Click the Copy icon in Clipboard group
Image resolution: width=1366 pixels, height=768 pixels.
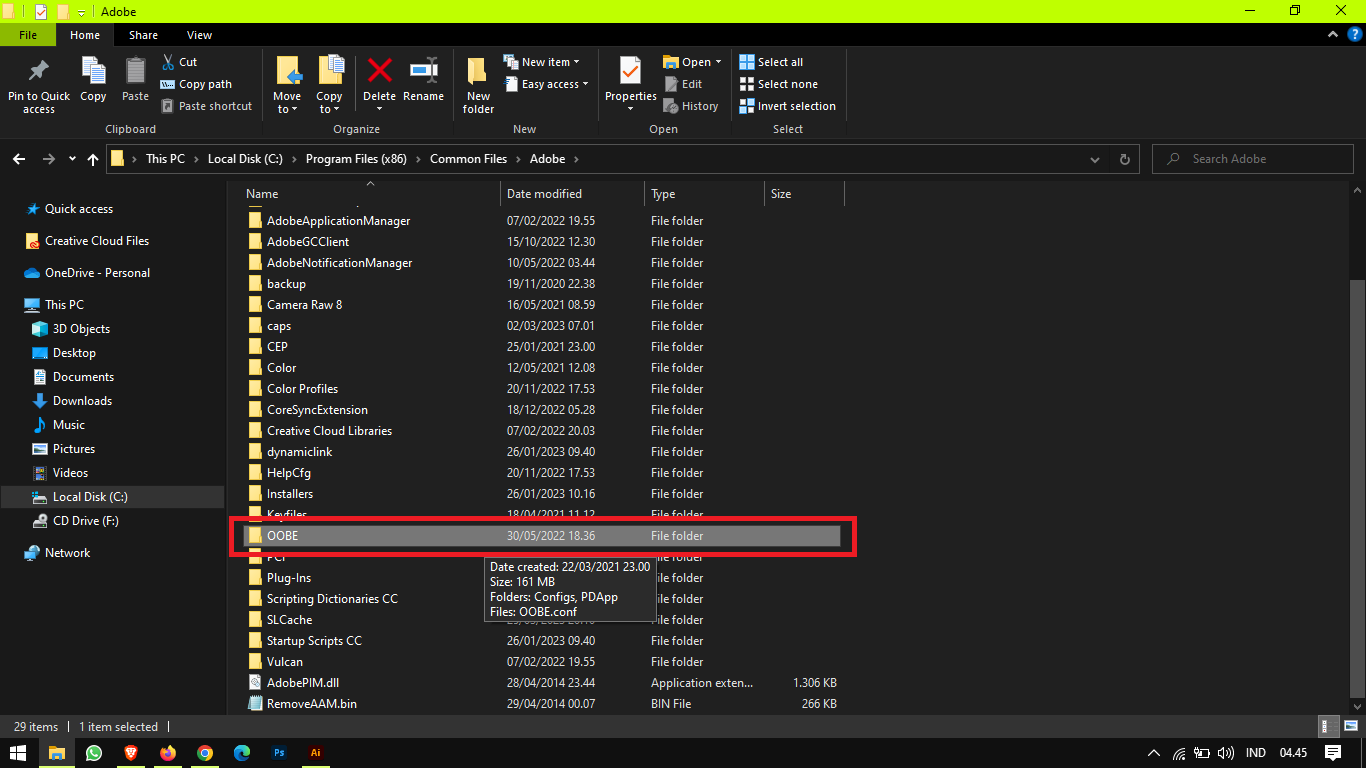pos(93,71)
